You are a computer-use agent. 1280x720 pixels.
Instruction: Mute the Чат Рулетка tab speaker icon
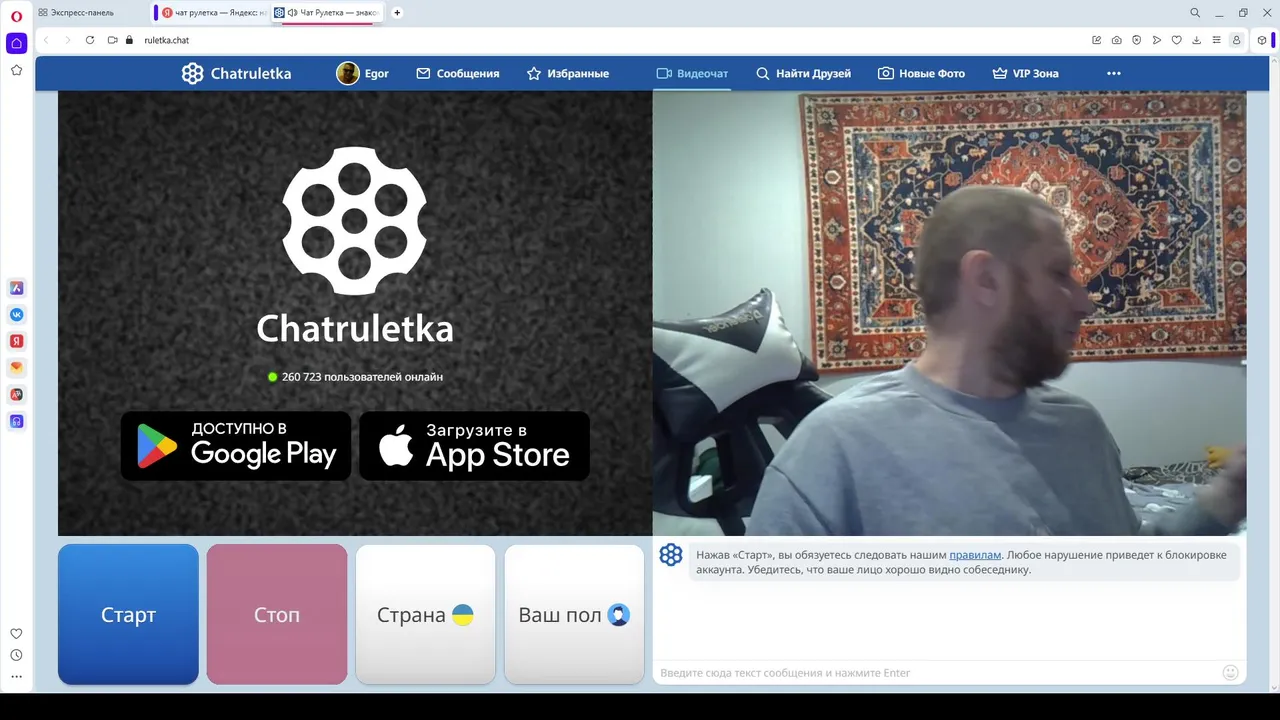(292, 13)
